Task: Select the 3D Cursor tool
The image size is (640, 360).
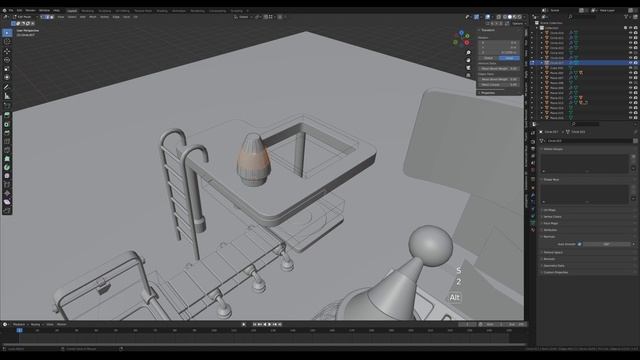Action: (x=7, y=42)
